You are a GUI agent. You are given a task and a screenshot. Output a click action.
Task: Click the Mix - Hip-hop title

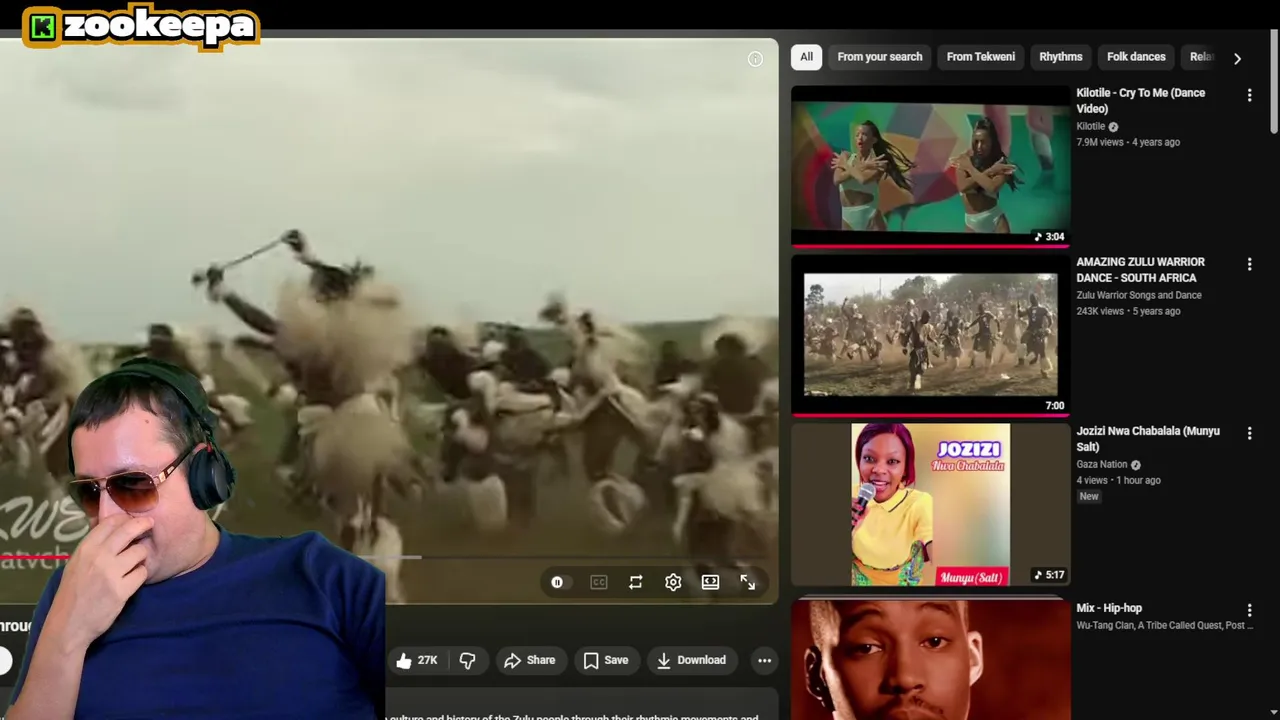click(1109, 608)
